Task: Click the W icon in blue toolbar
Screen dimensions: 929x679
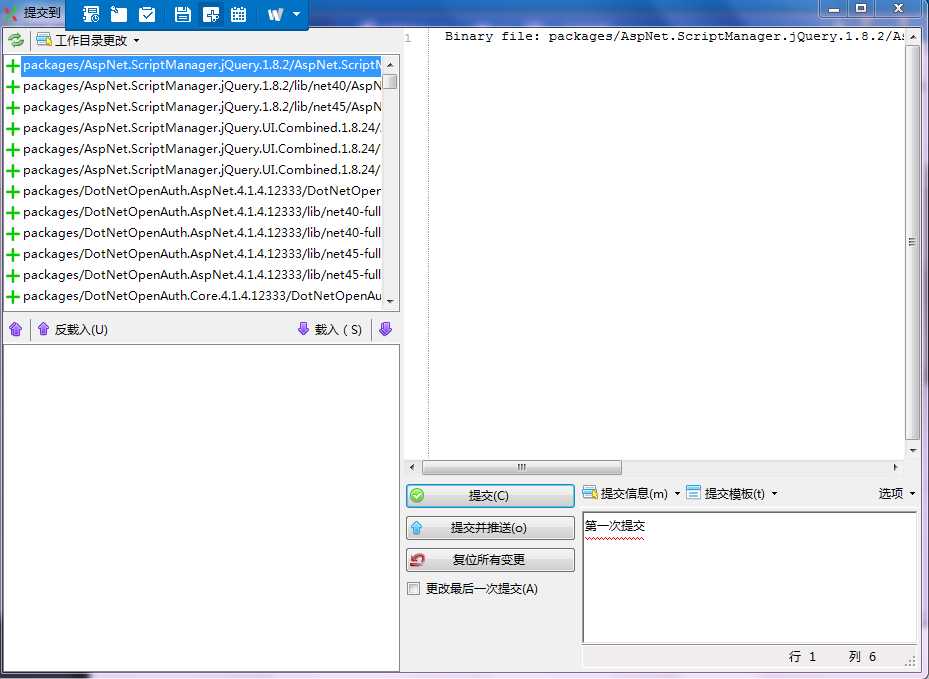Action: (x=276, y=14)
